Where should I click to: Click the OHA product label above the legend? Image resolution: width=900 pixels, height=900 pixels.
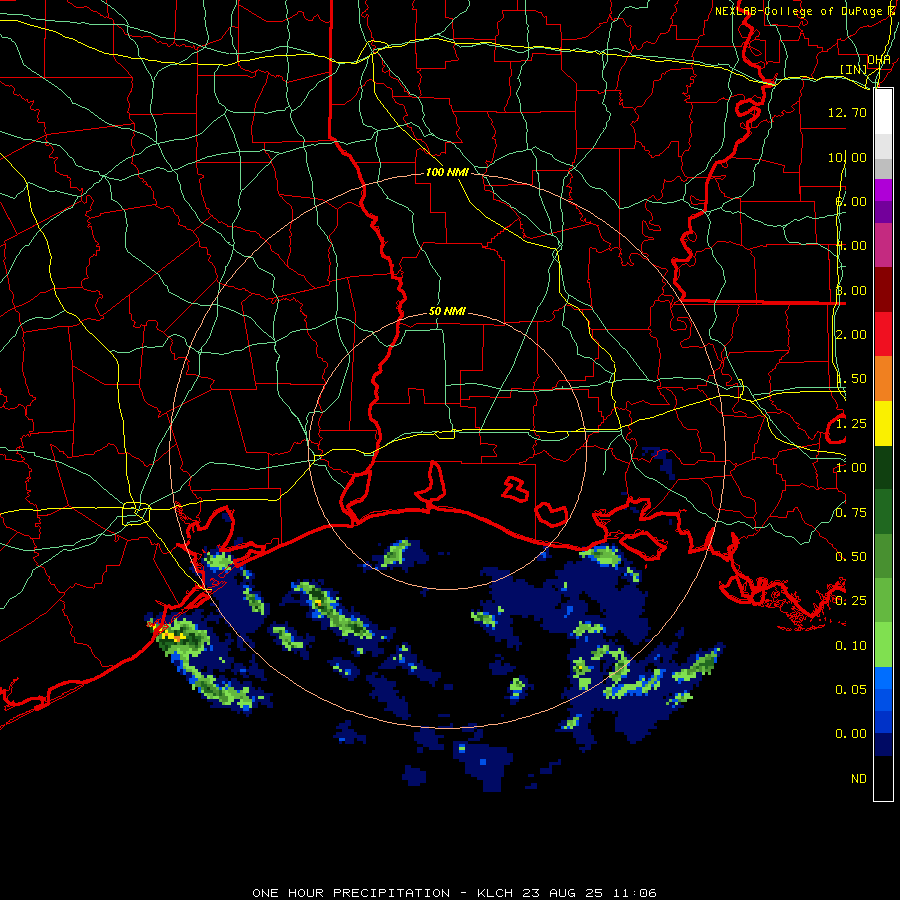tap(879, 60)
